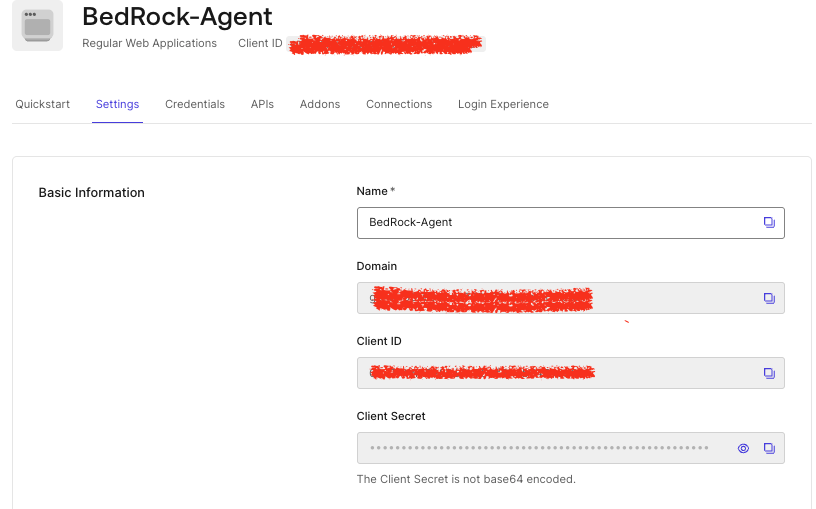The image size is (816, 509).
Task: Click the Domain field label
Action: pos(377,266)
